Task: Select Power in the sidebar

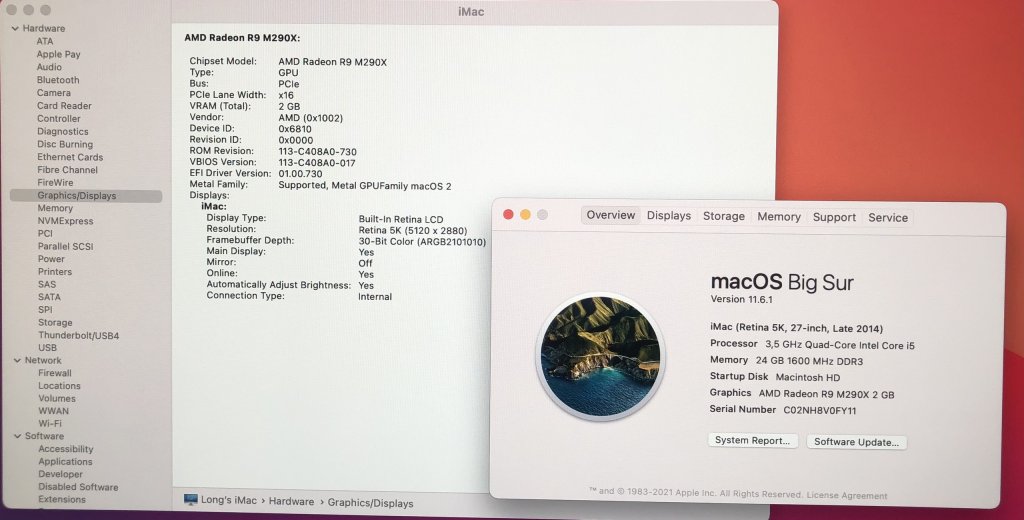Action: [x=51, y=259]
